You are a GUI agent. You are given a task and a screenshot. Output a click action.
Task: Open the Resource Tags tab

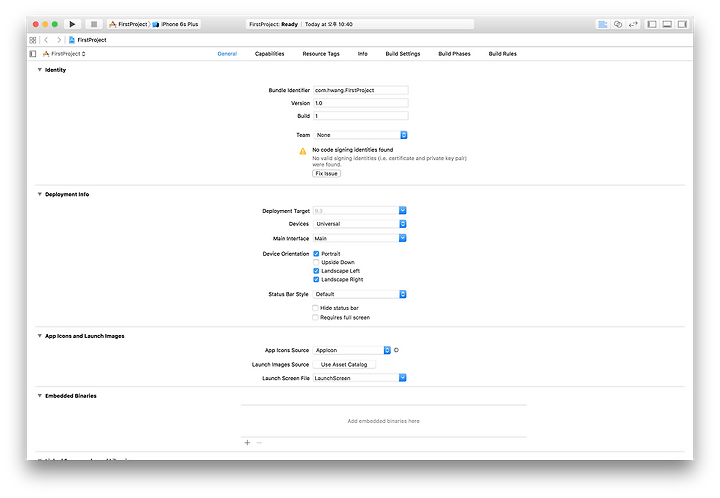(321, 54)
